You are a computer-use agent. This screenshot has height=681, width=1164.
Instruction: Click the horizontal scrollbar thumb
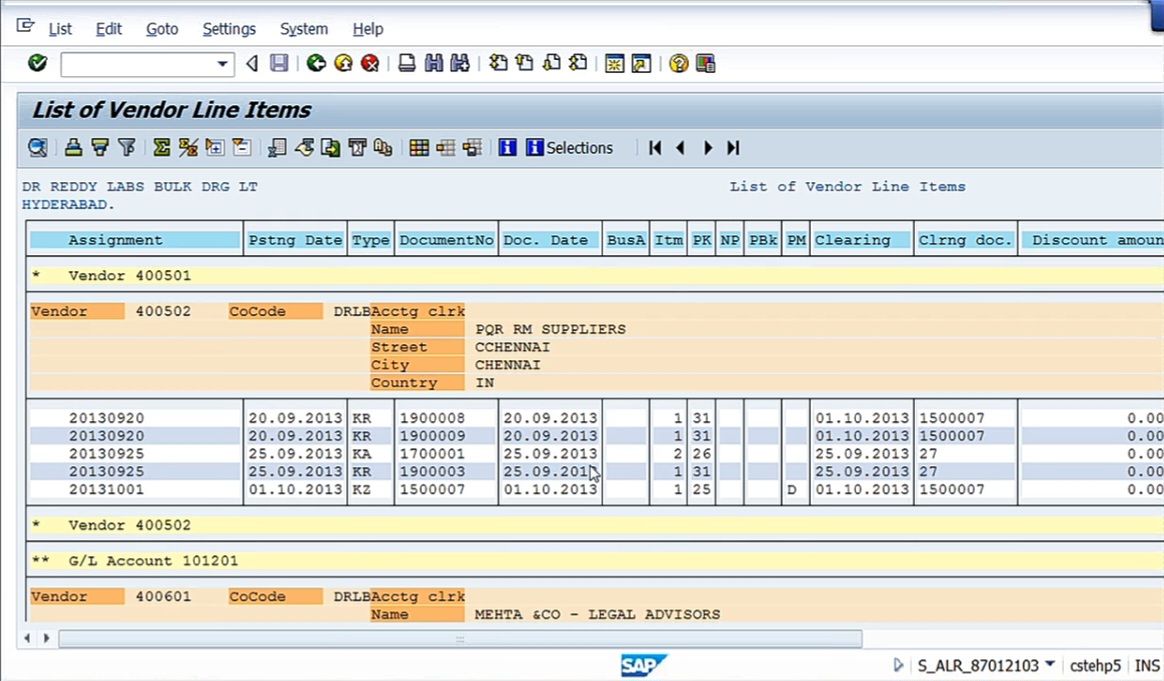[460, 639]
